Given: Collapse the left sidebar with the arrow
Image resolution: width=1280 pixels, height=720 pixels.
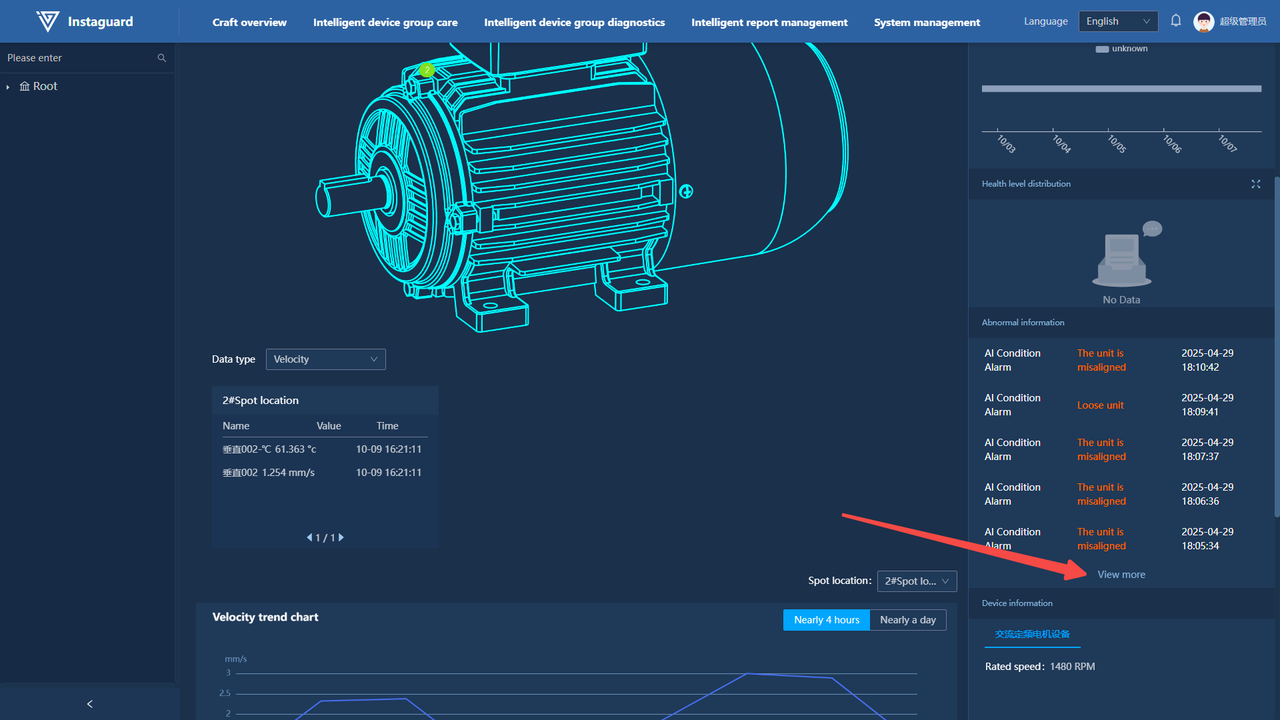Looking at the screenshot, I should tap(89, 704).
